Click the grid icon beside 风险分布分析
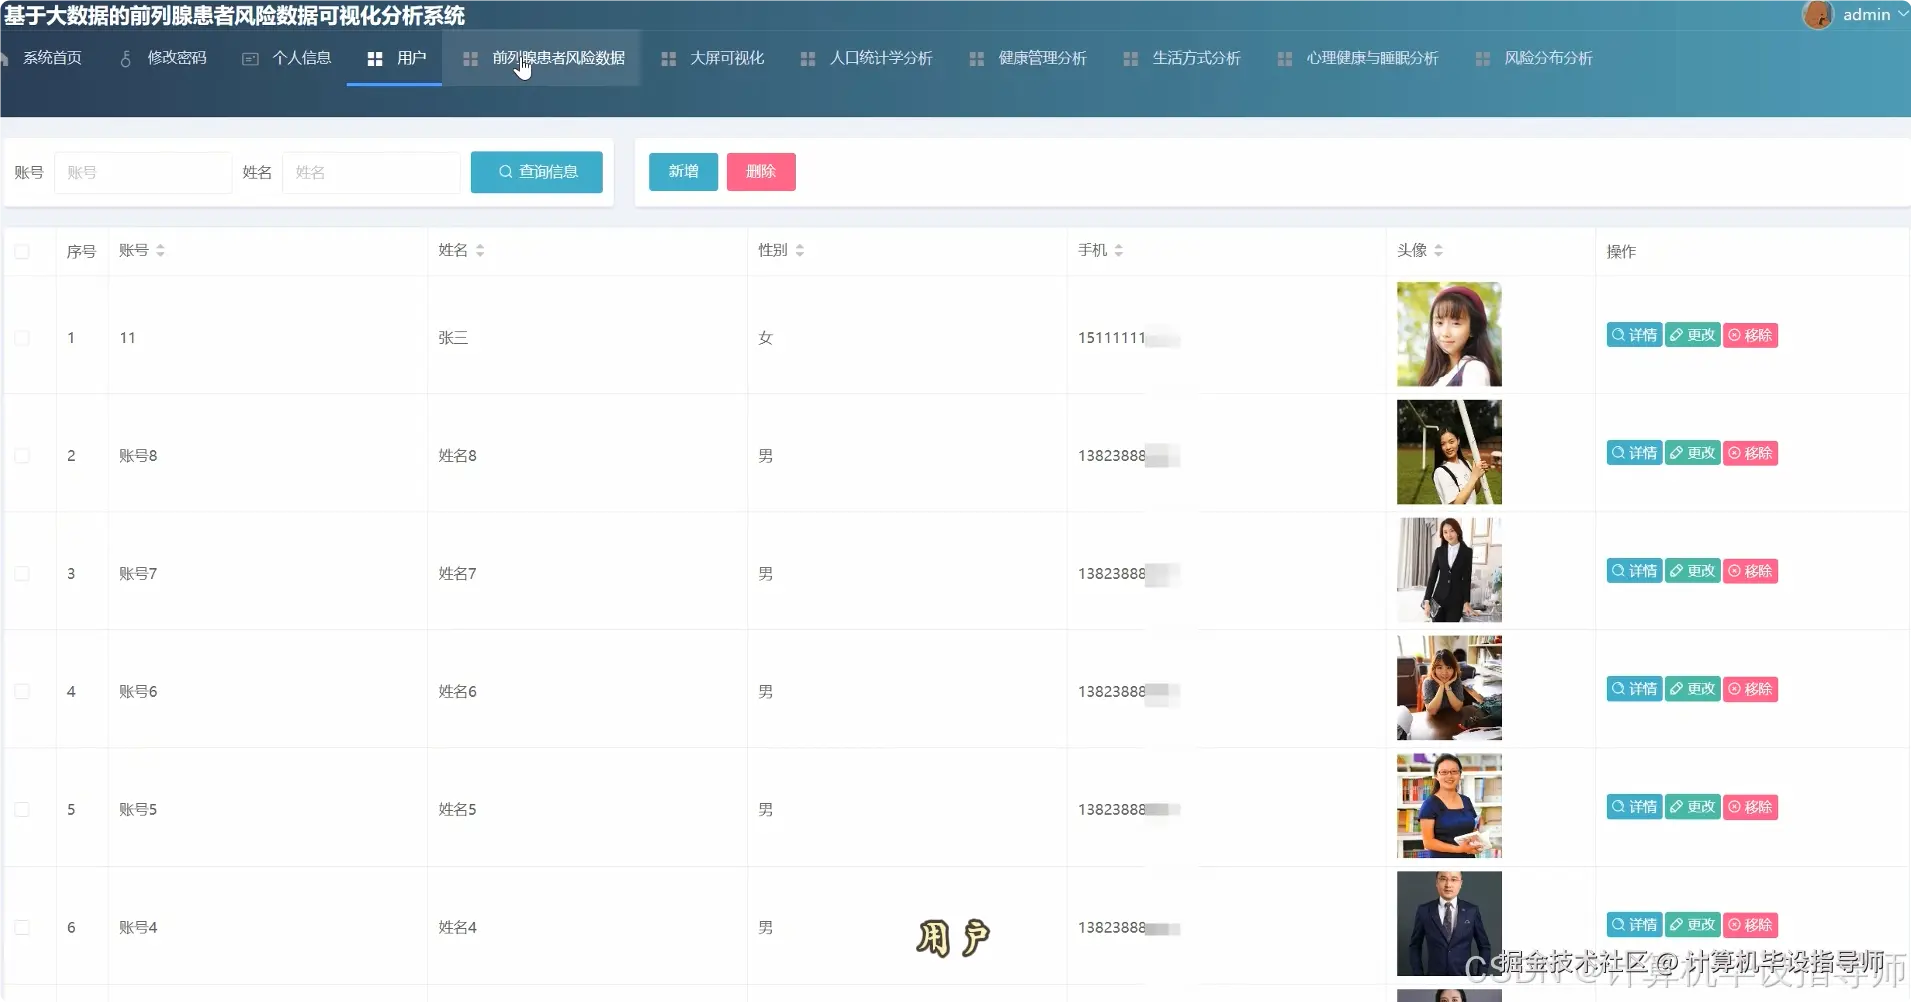Image resolution: width=1911 pixels, height=1002 pixels. tap(1483, 59)
